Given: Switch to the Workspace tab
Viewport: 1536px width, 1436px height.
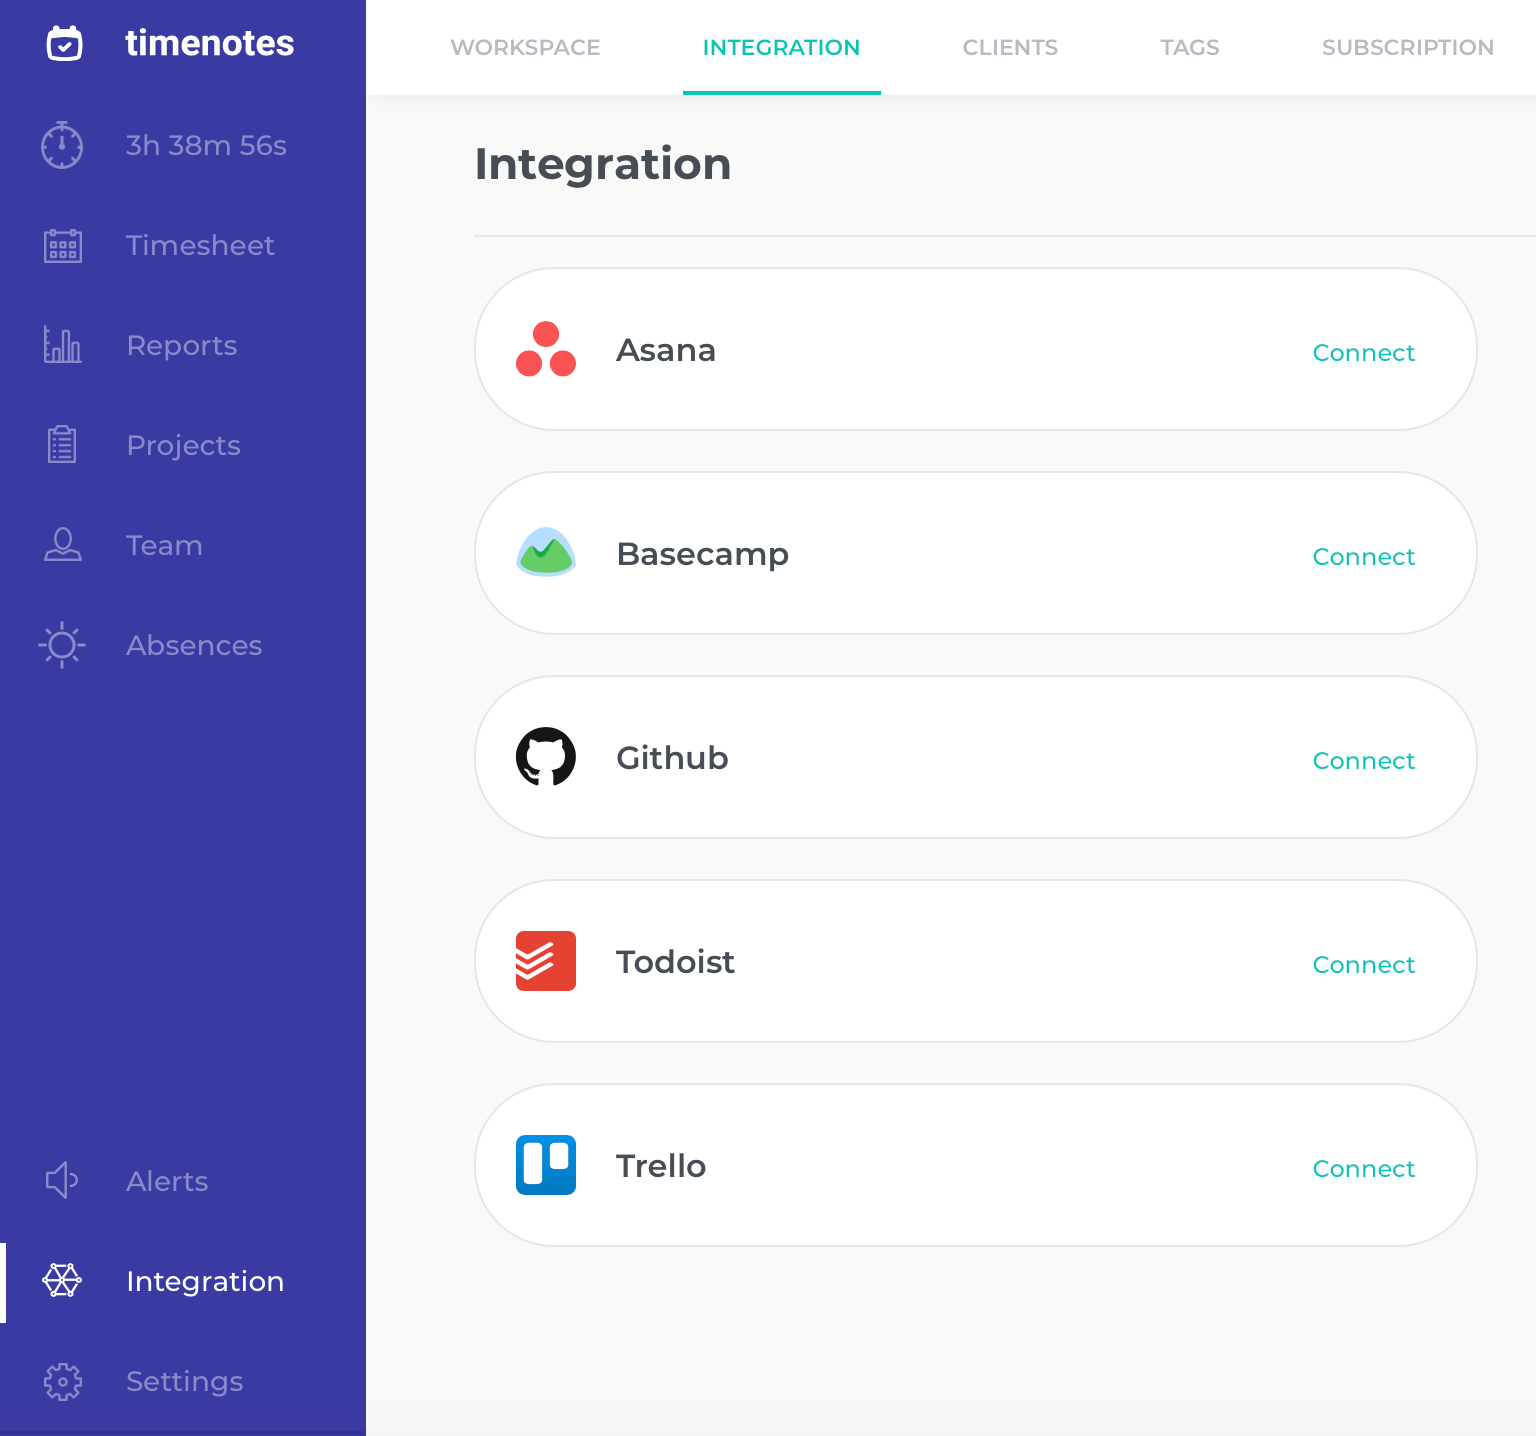Looking at the screenshot, I should (525, 47).
